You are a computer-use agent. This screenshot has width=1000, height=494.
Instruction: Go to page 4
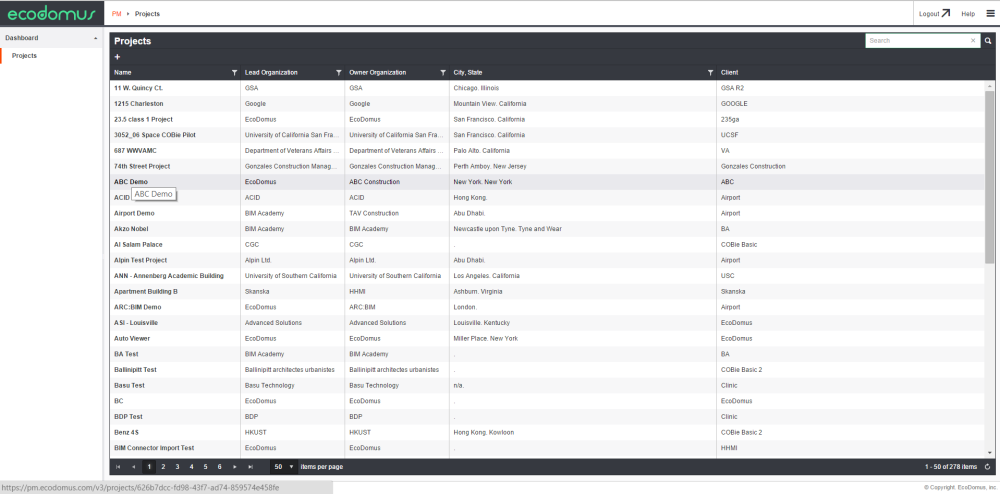pyautogui.click(x=191, y=467)
